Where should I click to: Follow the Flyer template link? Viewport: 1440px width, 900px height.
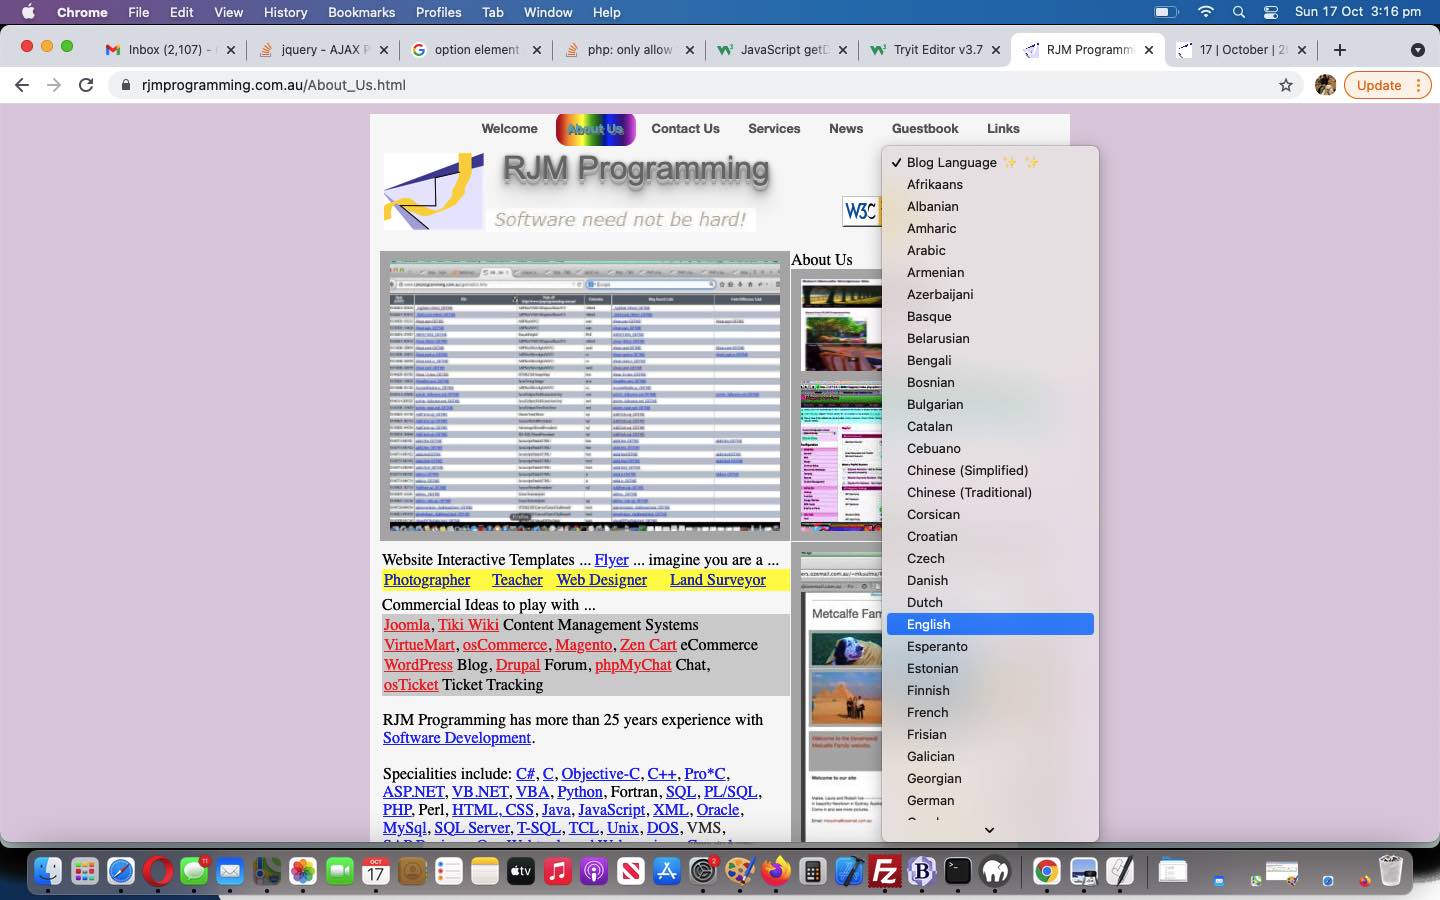[x=611, y=560]
